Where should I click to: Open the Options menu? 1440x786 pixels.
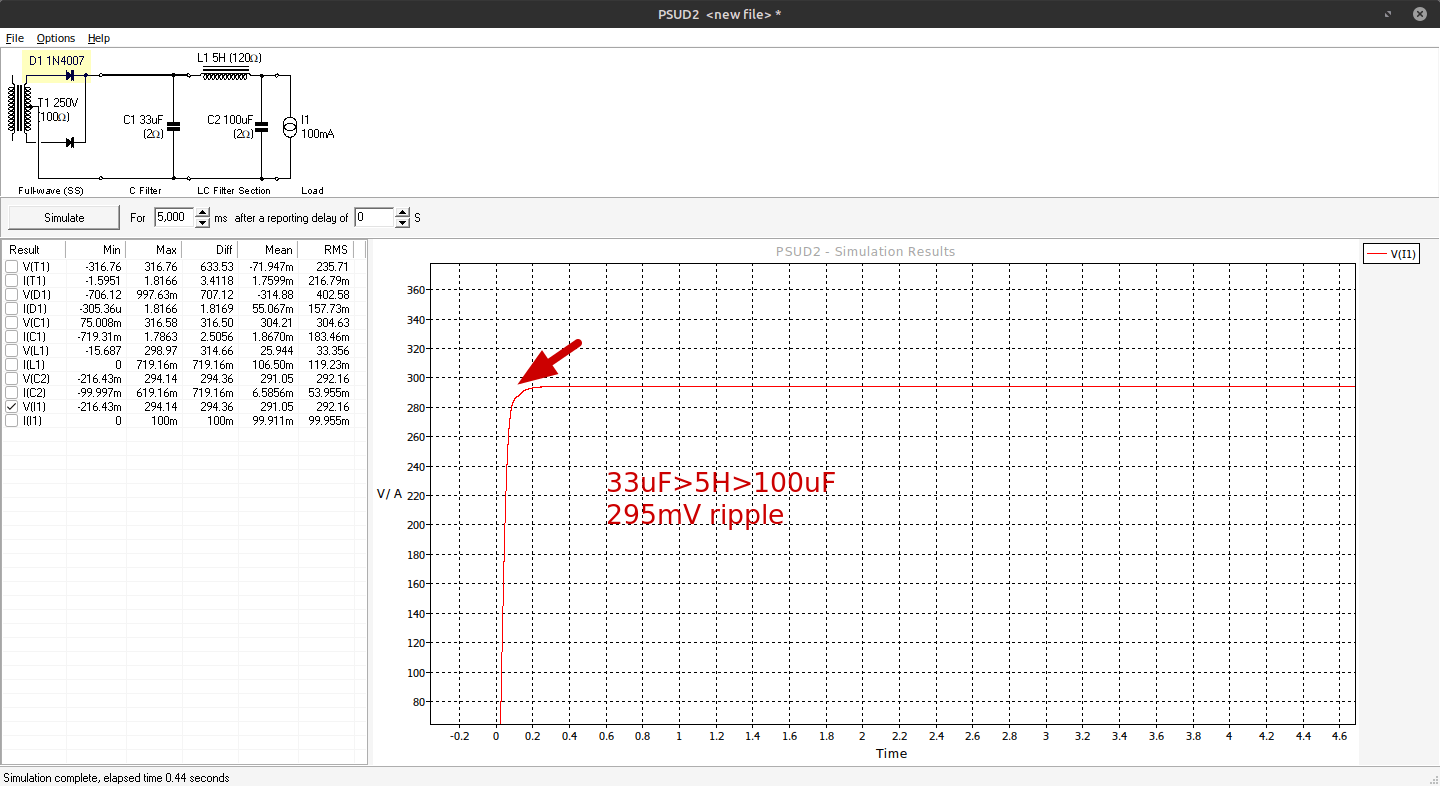pos(56,38)
